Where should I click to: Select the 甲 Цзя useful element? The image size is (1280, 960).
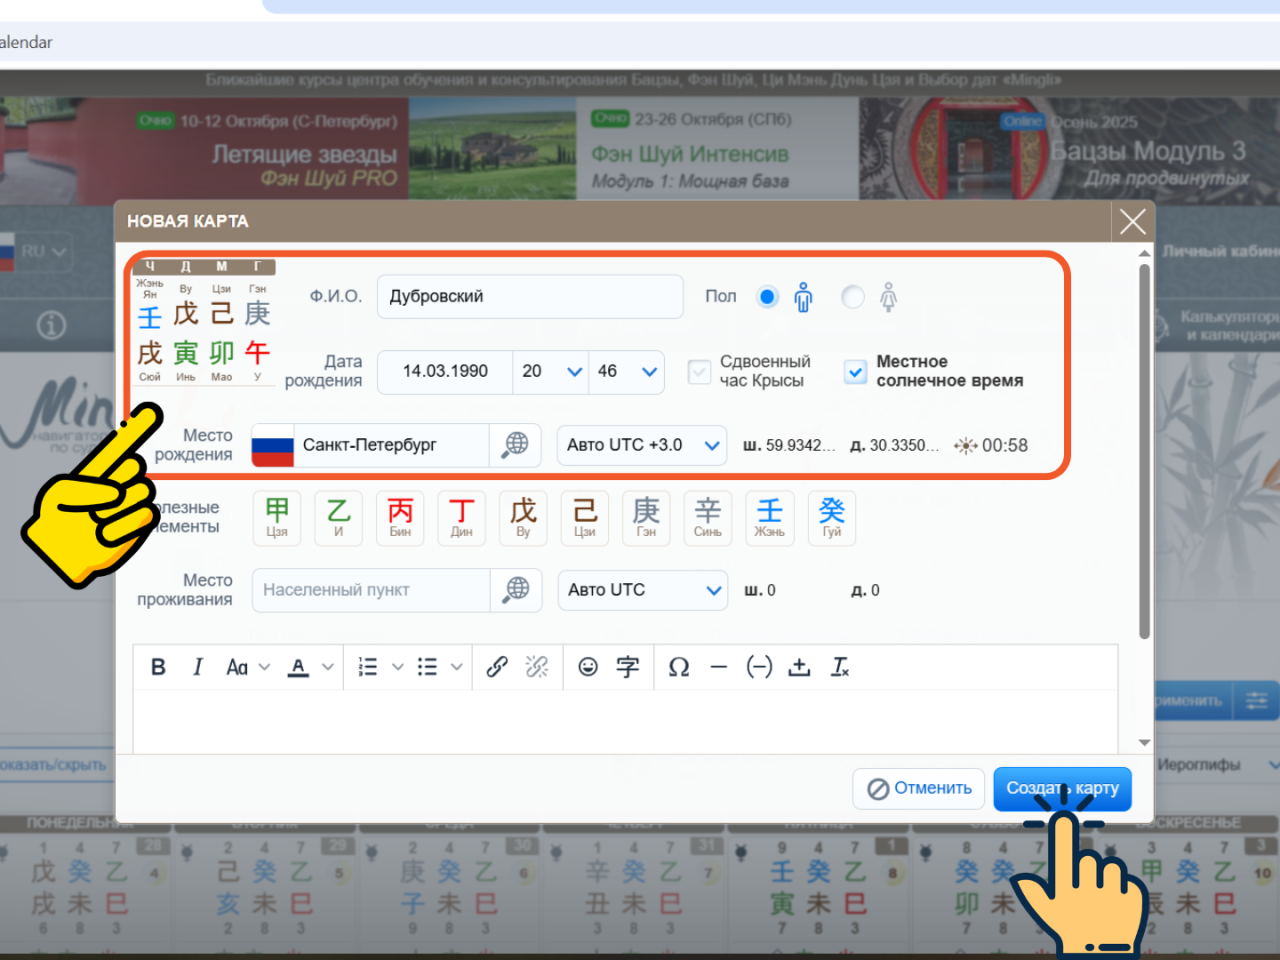pyautogui.click(x=277, y=517)
